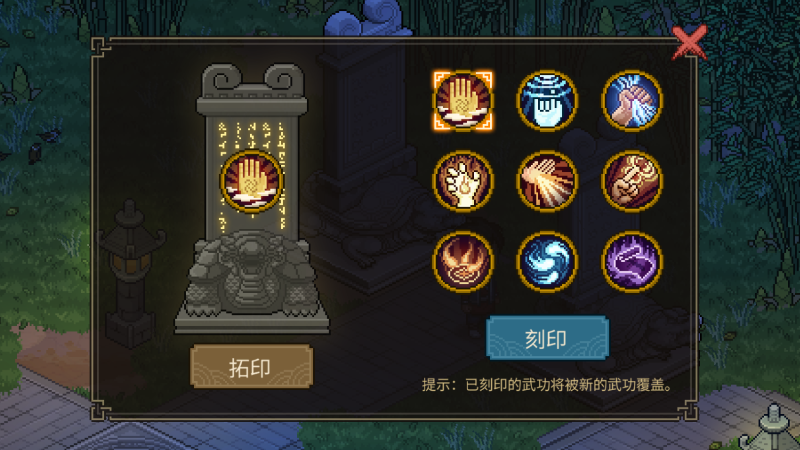Click the 拓印 rubbing button
800x450 pixels.
click(252, 366)
